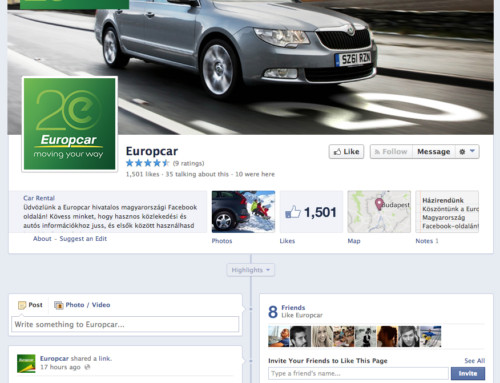Image resolution: width=500 pixels, height=383 pixels.
Task: Click the Budapest pin marker on map
Action: point(378,204)
